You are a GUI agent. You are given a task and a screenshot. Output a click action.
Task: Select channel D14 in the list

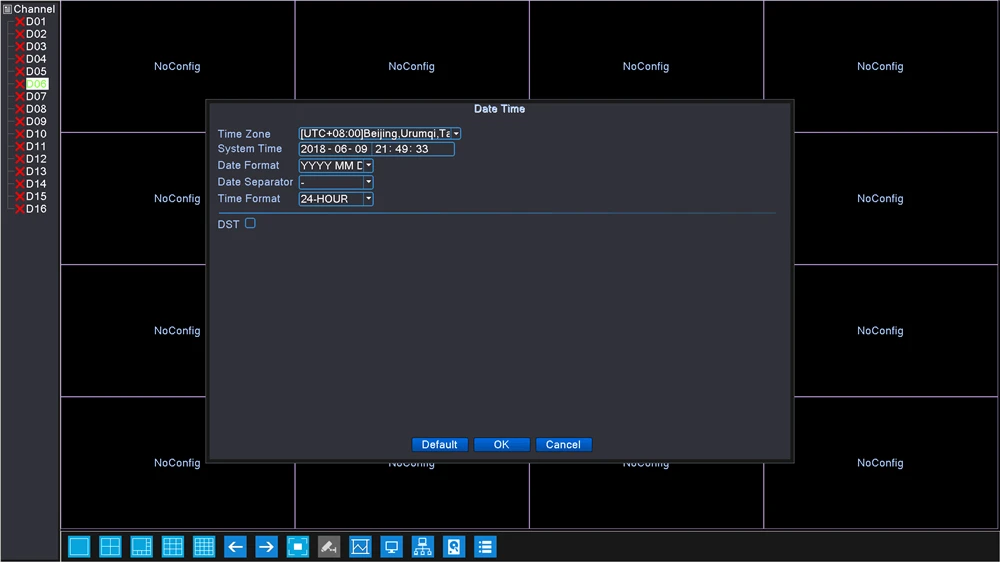[36, 184]
